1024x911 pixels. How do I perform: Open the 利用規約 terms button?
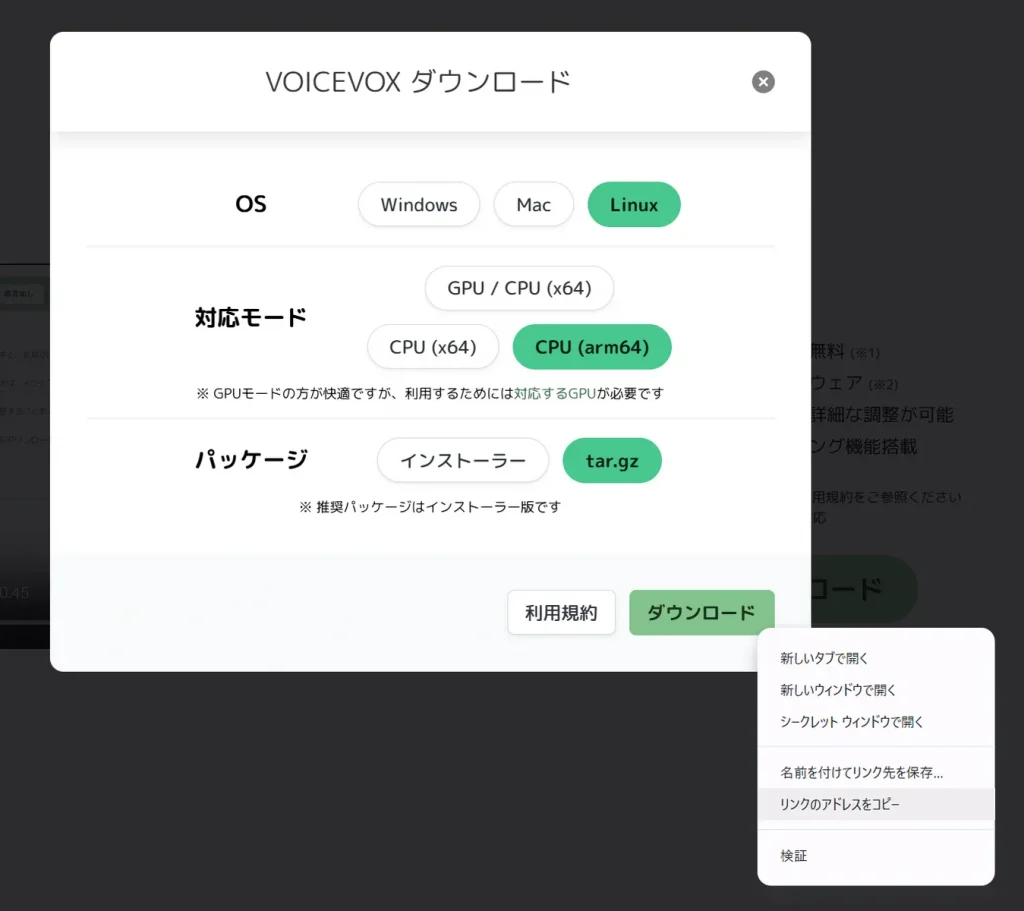tap(562, 613)
